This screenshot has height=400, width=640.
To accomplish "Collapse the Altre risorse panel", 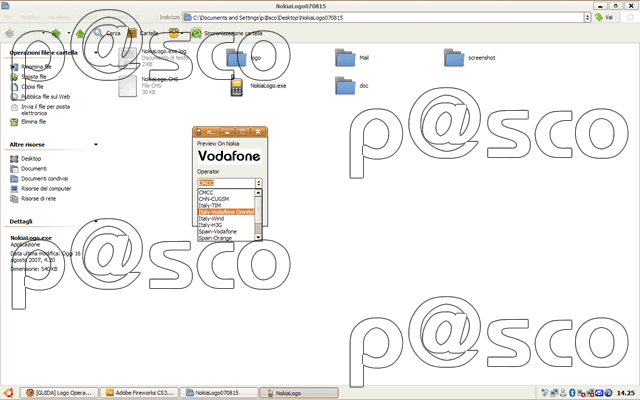I will point(96,144).
